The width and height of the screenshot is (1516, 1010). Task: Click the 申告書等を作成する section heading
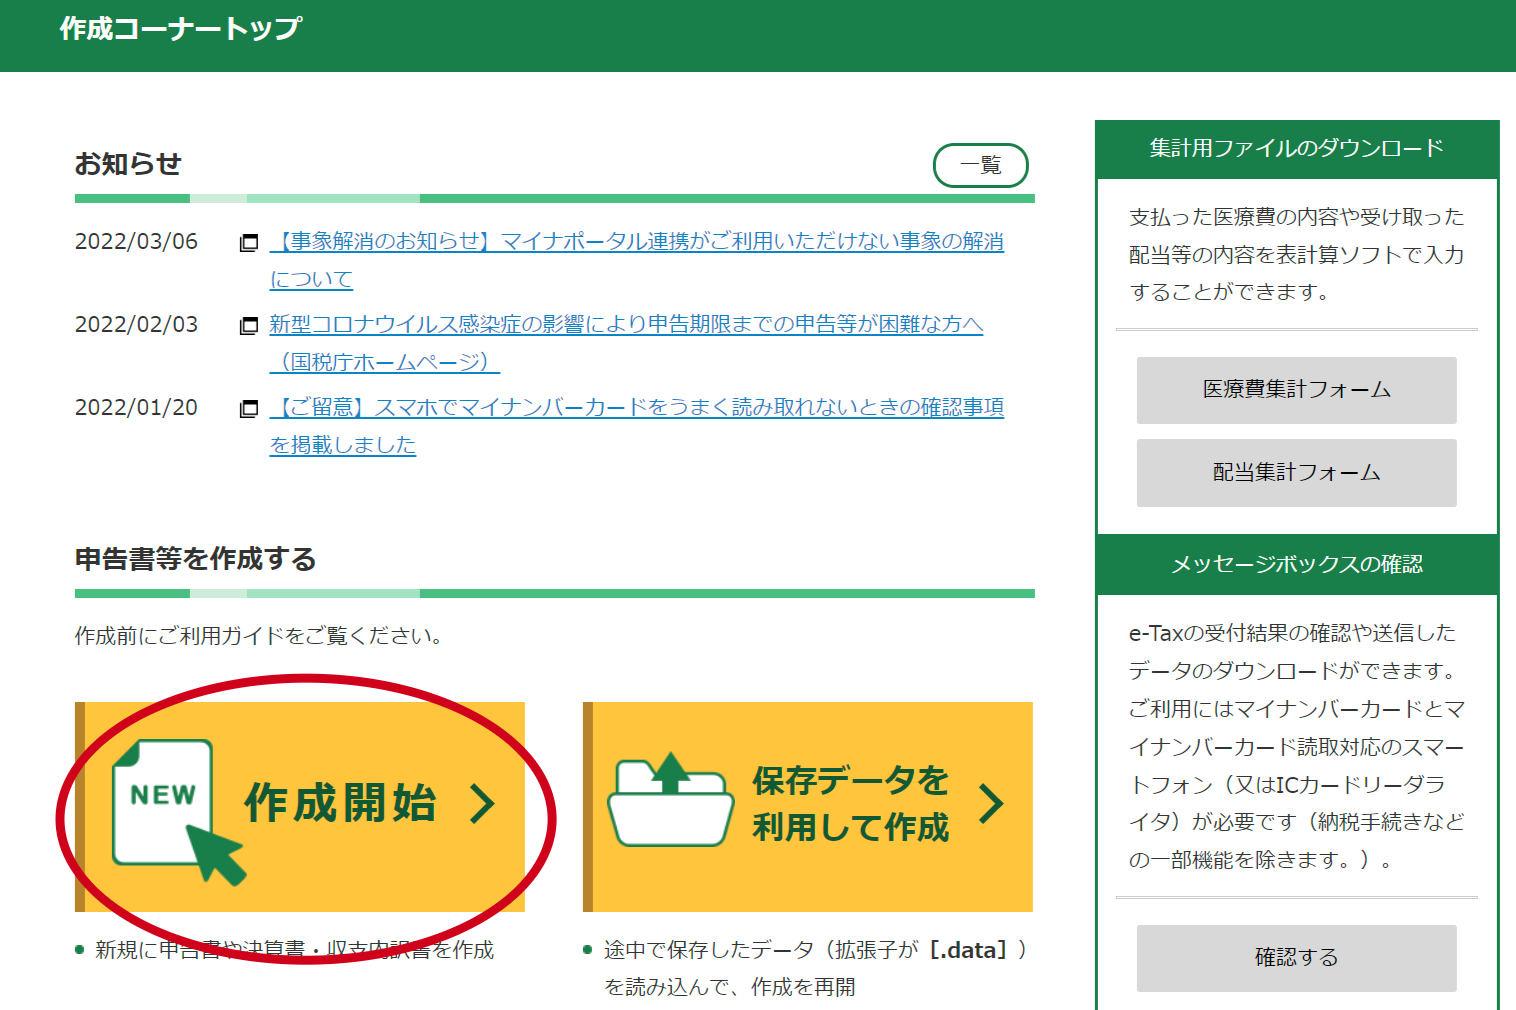pyautogui.click(x=196, y=559)
